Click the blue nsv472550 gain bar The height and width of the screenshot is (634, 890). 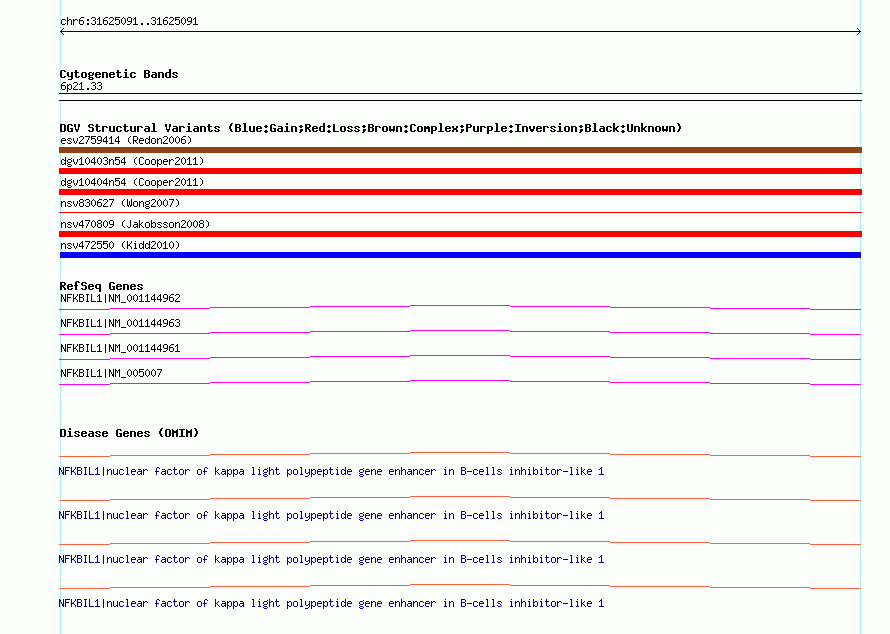pyautogui.click(x=460, y=255)
